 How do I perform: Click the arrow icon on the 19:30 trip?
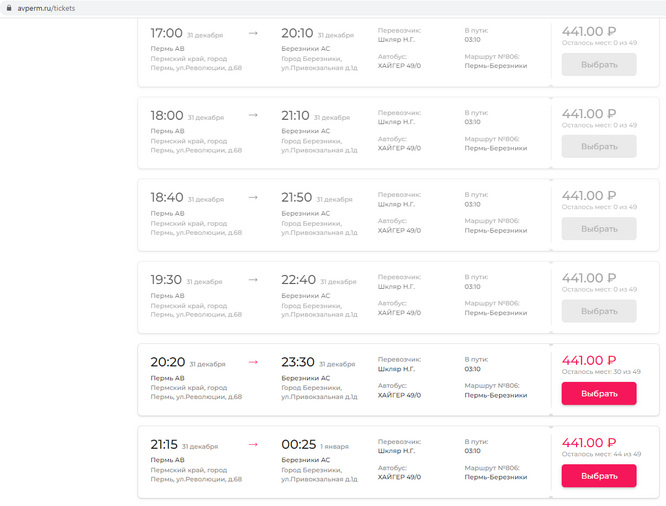(x=253, y=280)
